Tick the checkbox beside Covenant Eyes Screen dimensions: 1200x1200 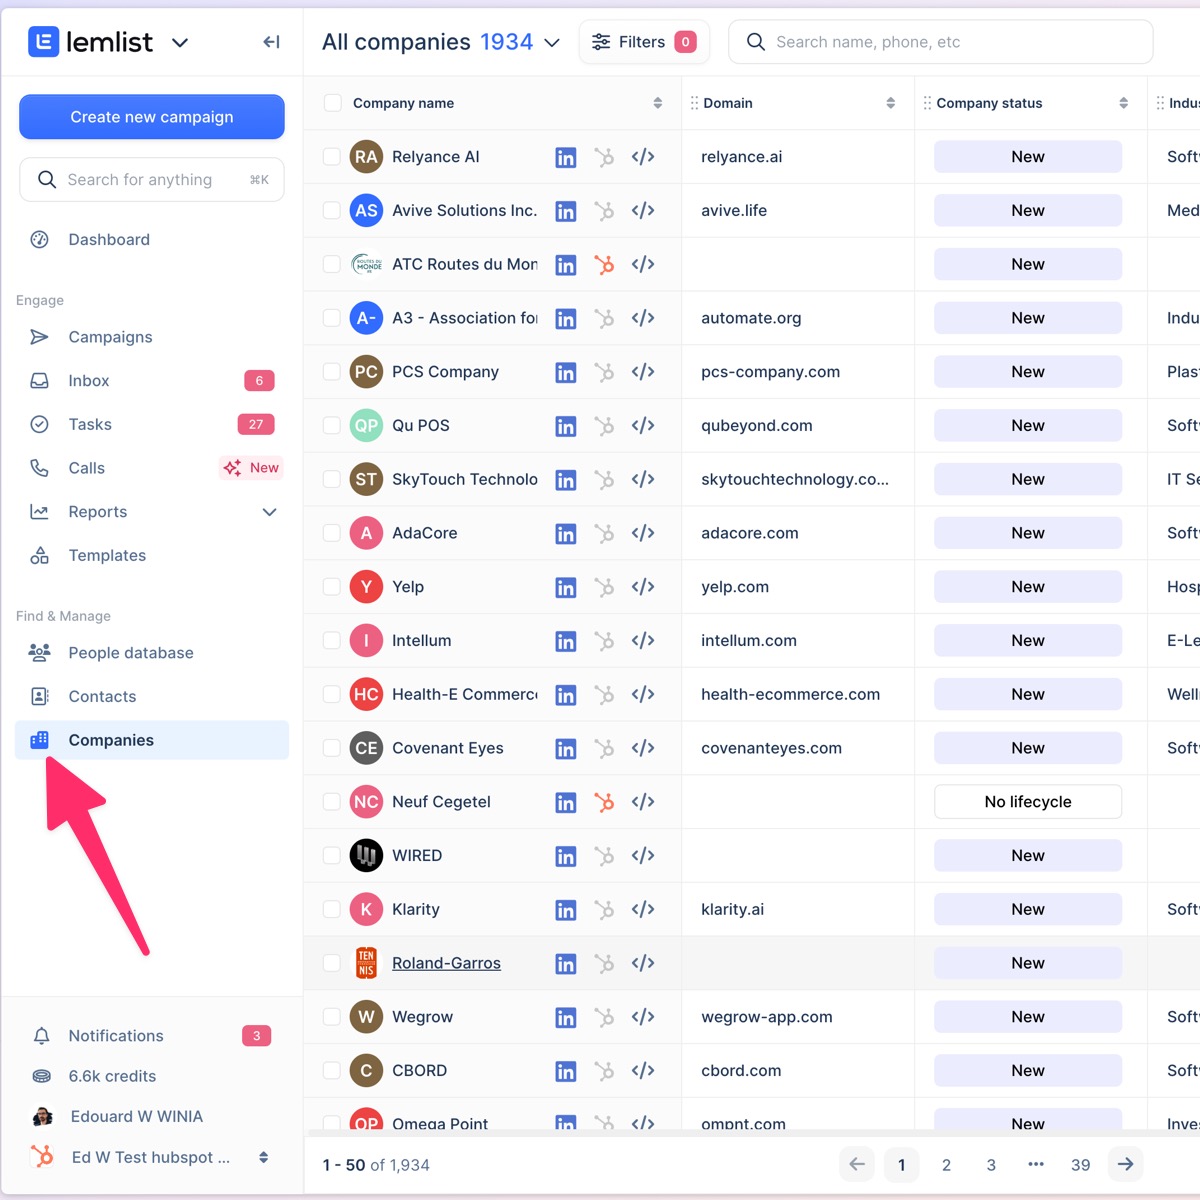point(331,748)
